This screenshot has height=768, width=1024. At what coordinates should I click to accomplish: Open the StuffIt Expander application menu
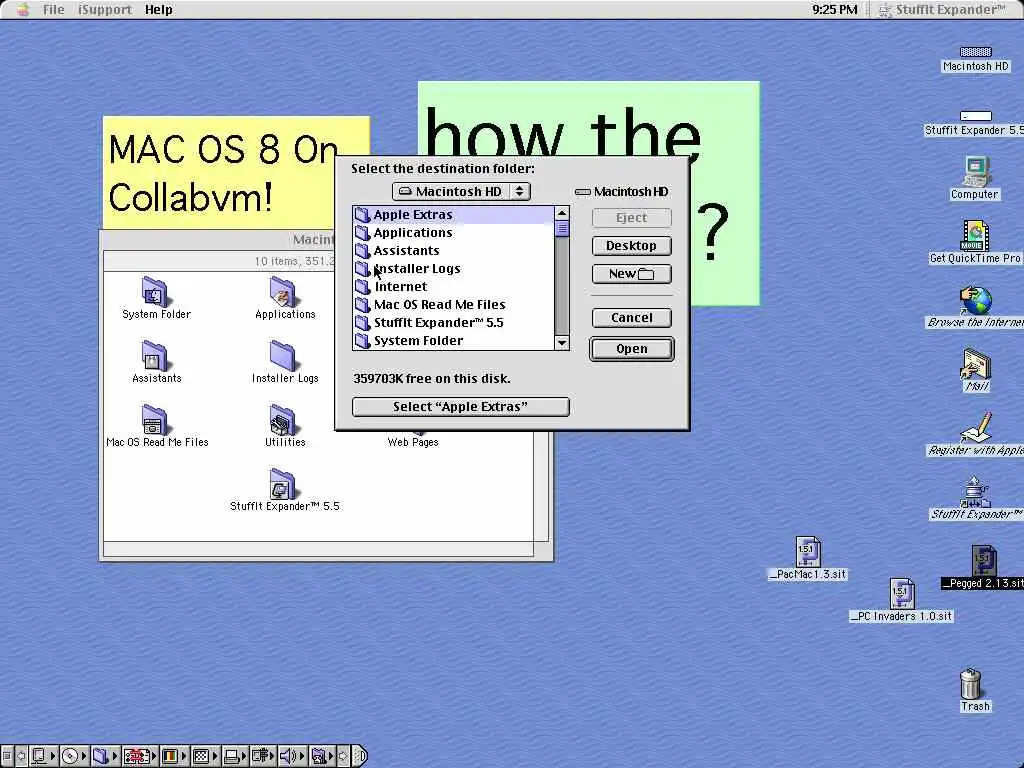pyautogui.click(x=942, y=9)
